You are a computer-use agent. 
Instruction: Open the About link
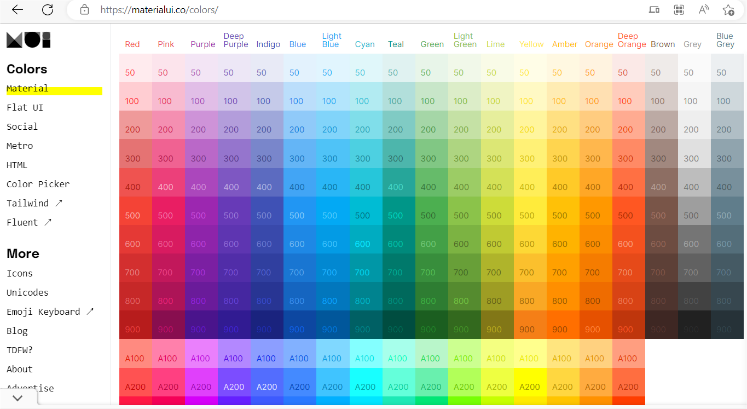click(x=20, y=369)
